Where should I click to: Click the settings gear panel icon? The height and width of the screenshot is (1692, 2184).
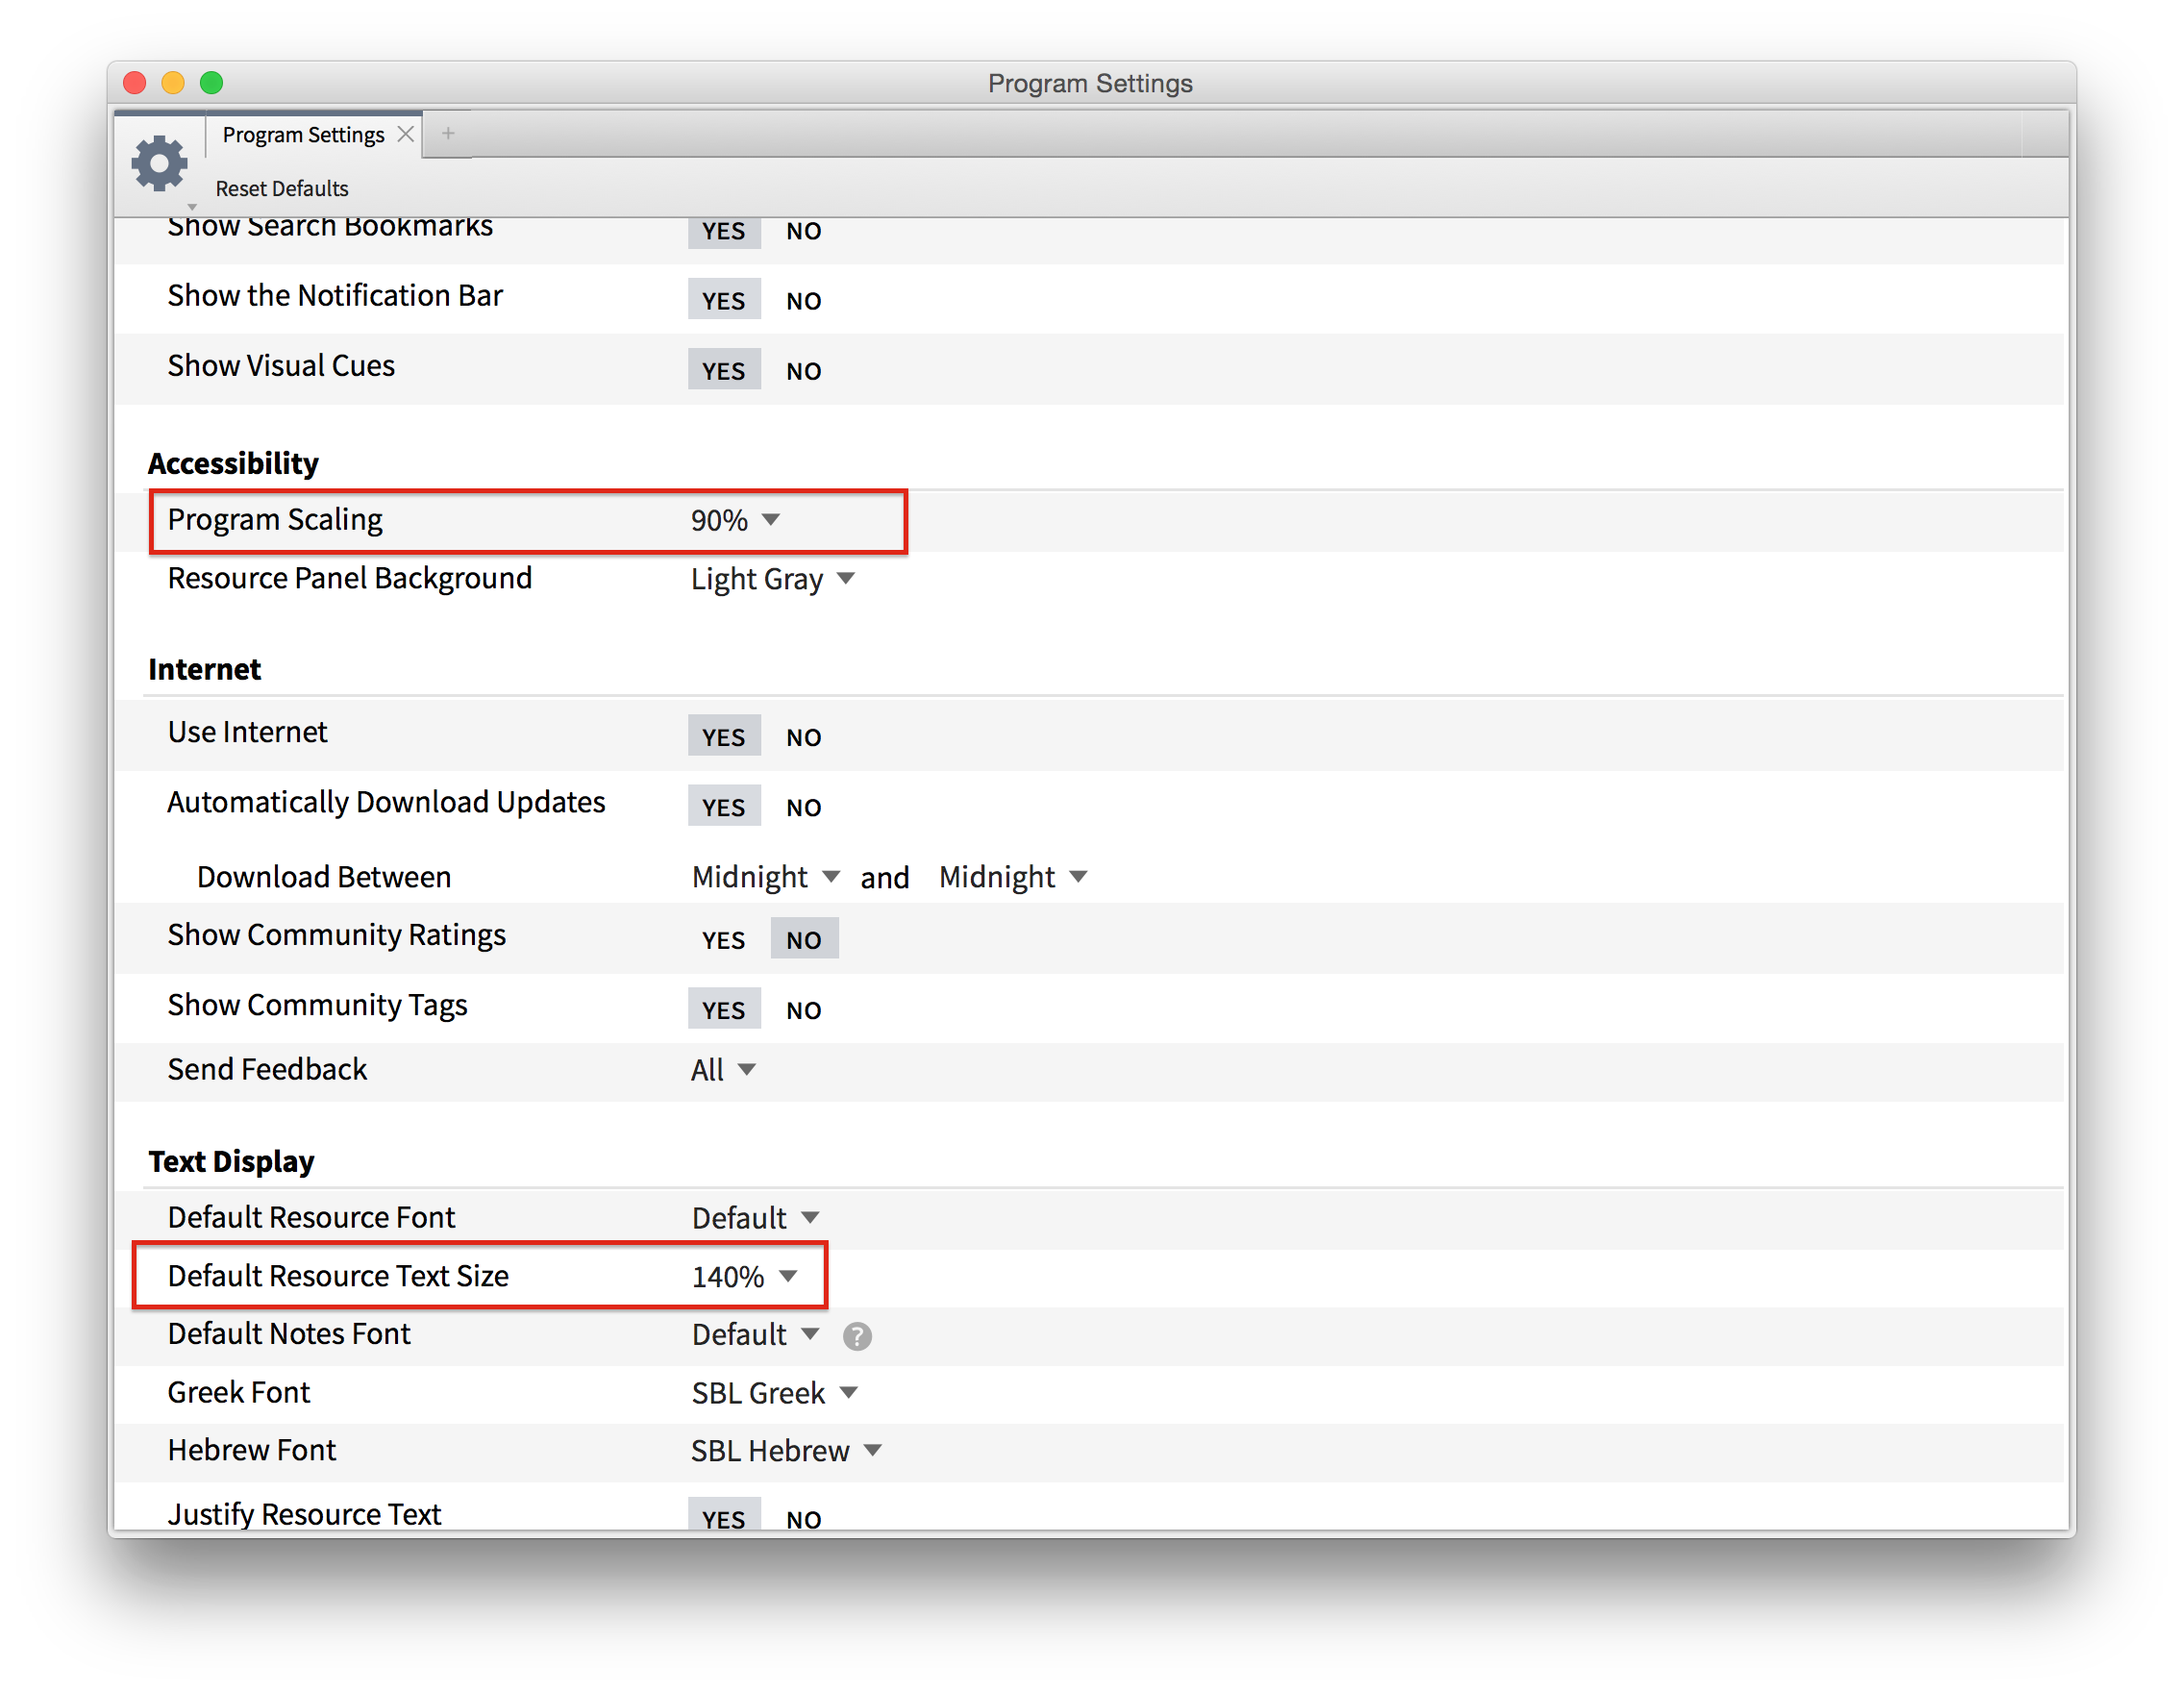pos(159,164)
